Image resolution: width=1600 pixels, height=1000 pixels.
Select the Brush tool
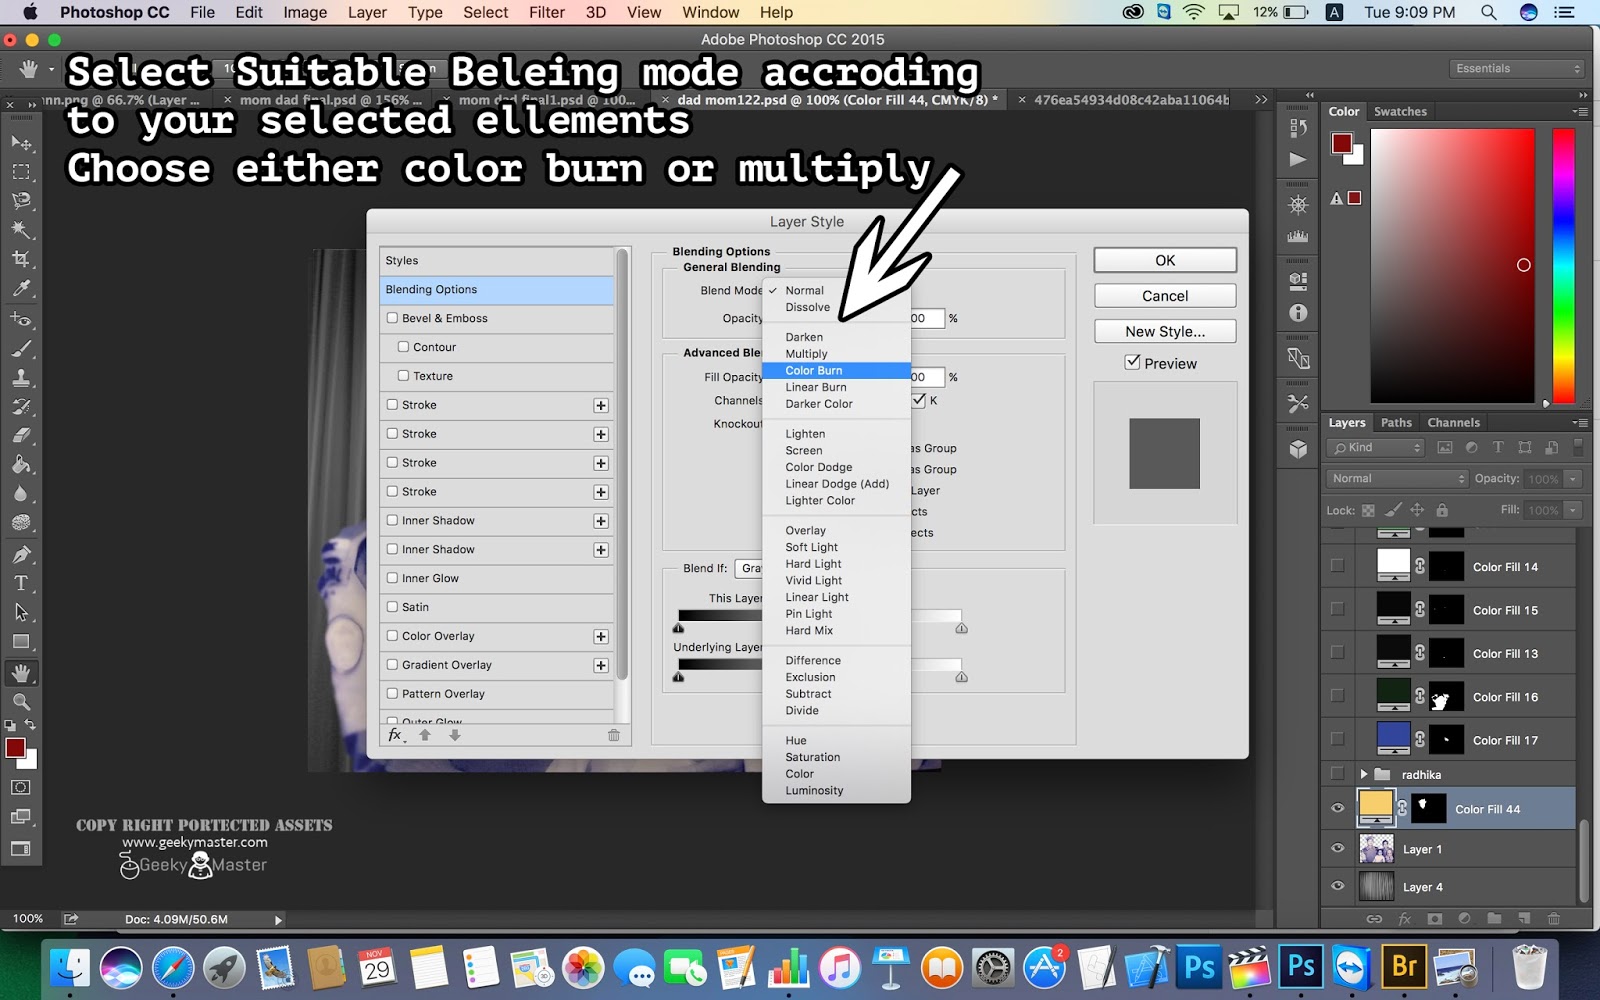click(x=21, y=349)
